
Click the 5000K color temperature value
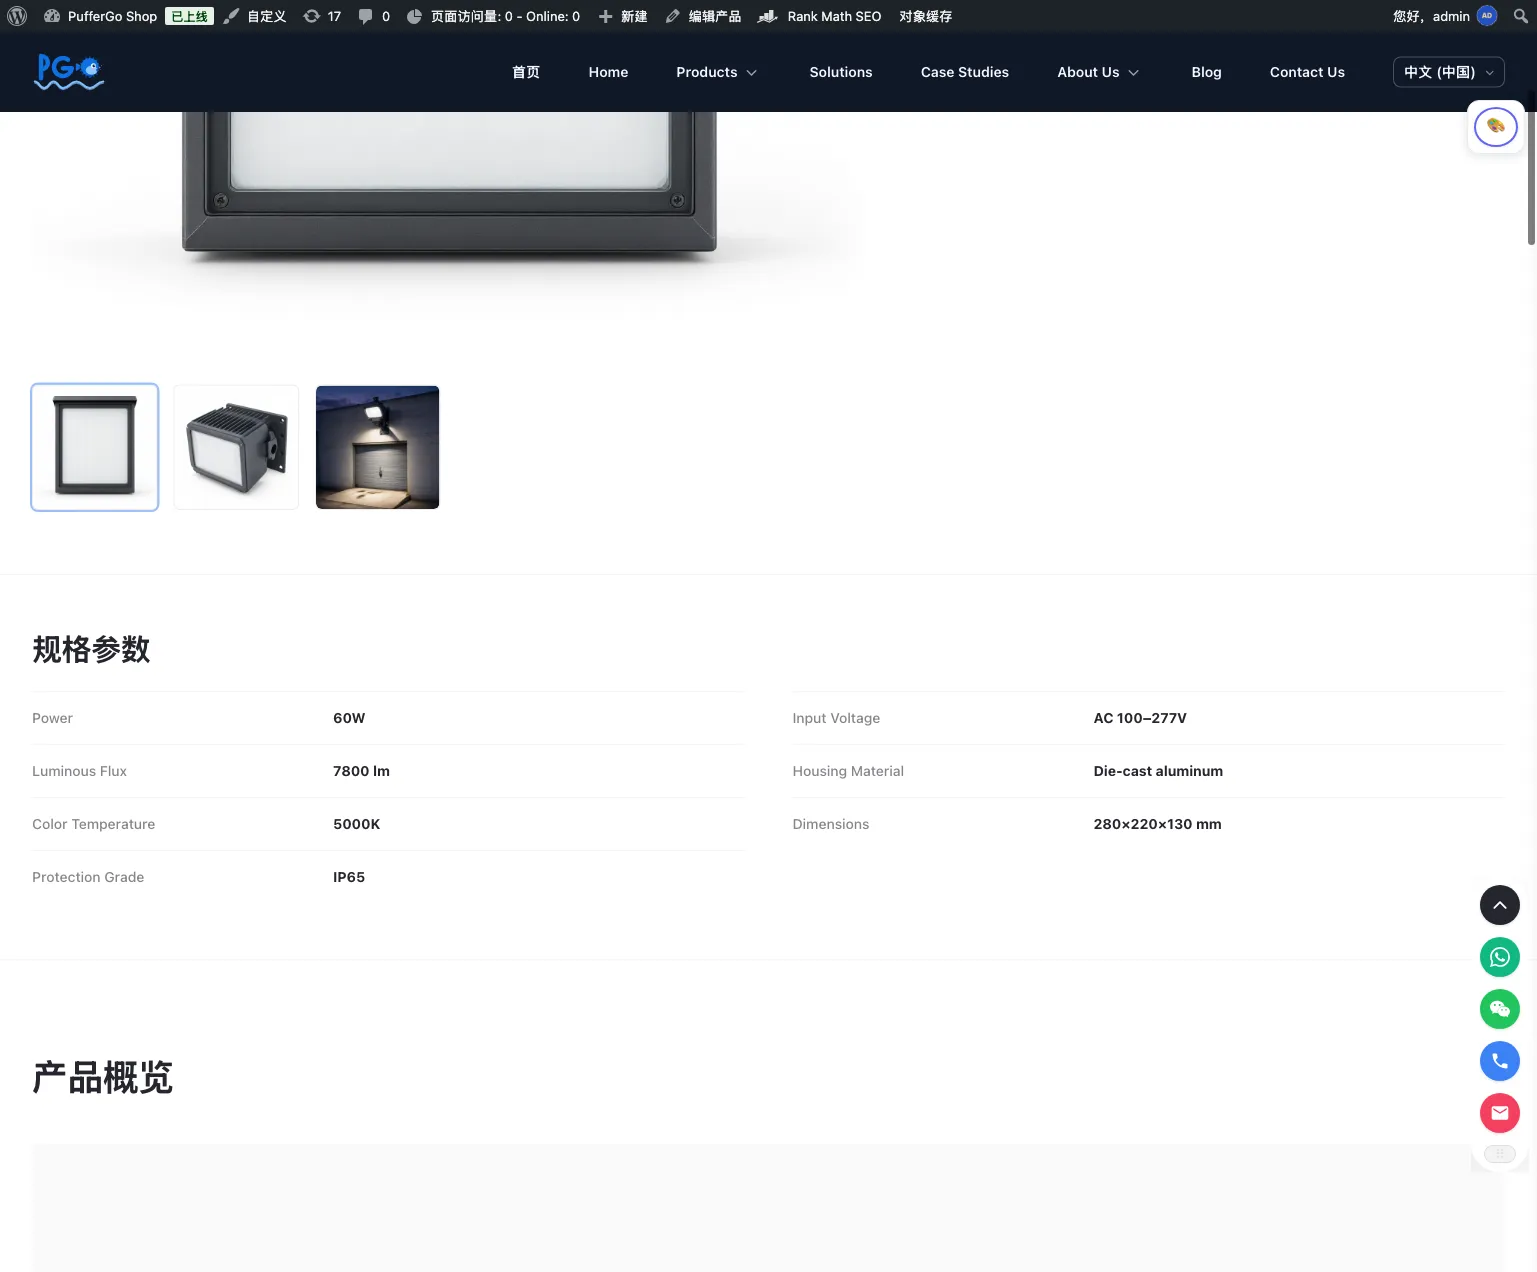pos(357,824)
